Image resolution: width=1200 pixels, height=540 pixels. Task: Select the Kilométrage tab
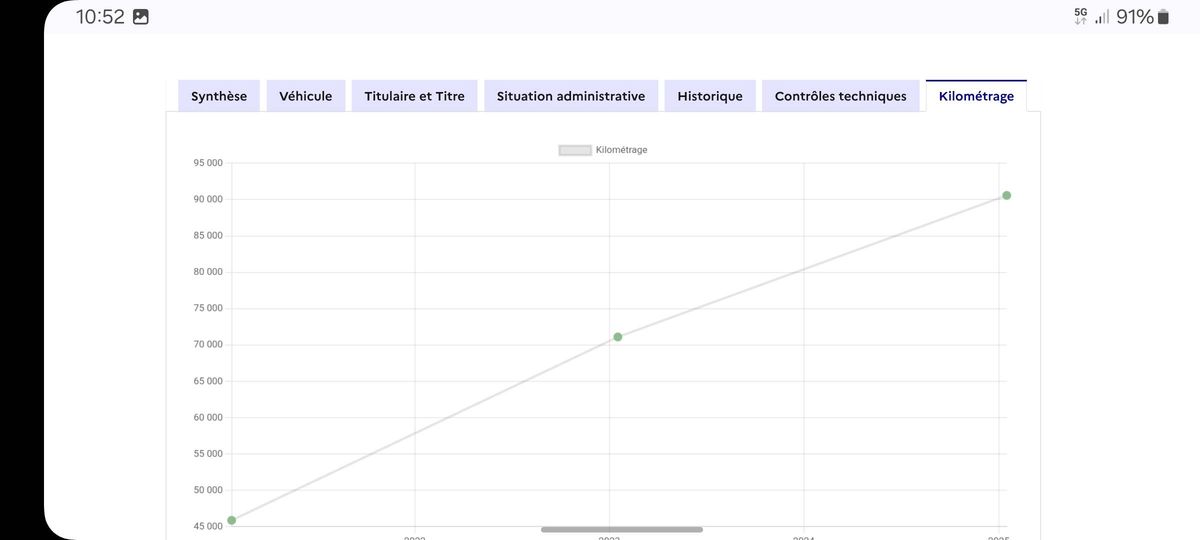pos(976,96)
